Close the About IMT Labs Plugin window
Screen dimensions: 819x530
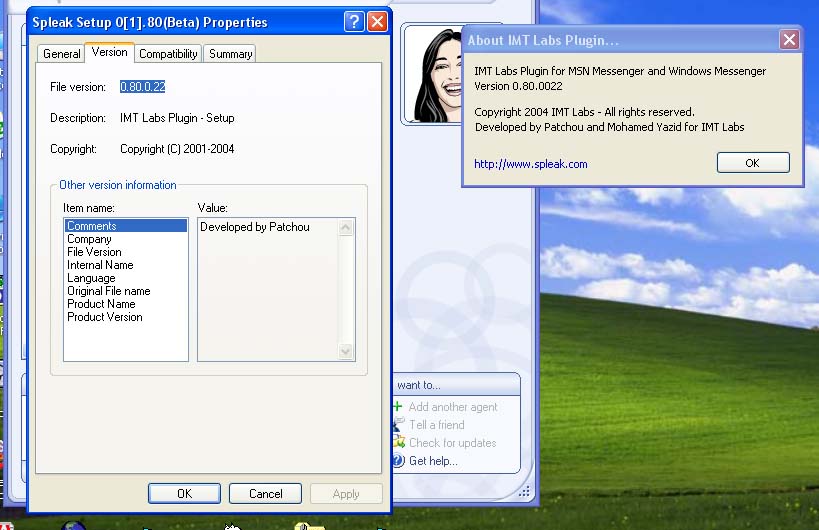tap(789, 40)
